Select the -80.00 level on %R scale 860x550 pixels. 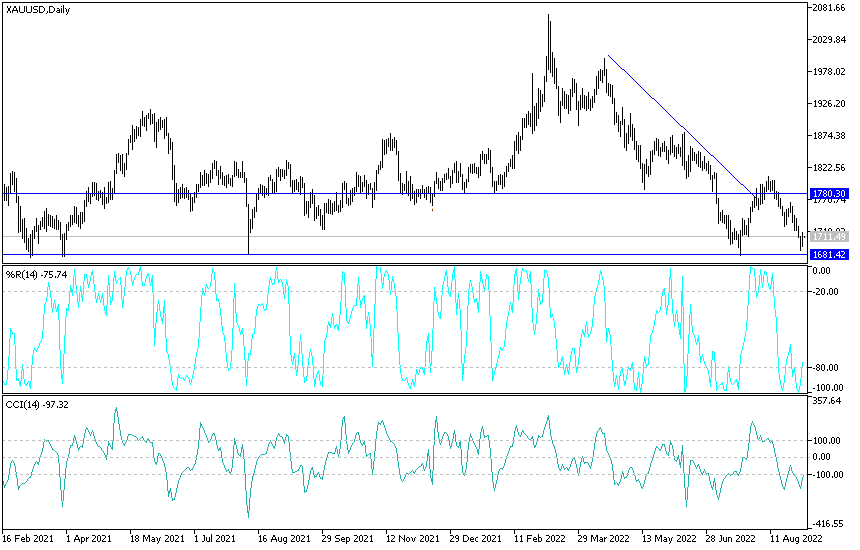click(x=825, y=367)
